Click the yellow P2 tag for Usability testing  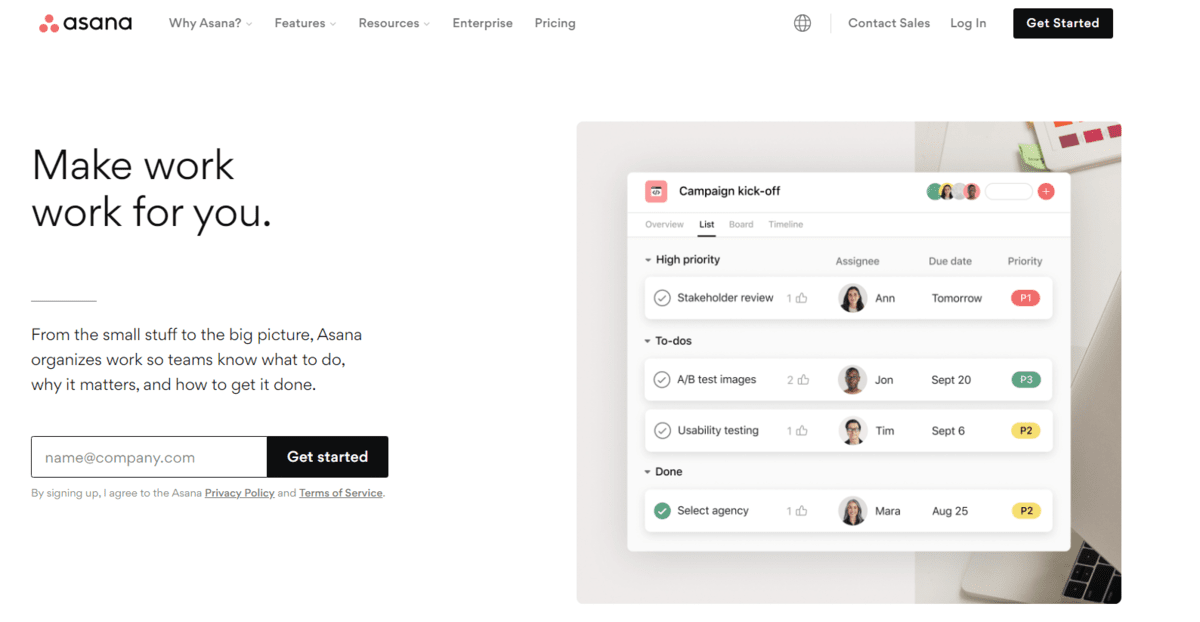coord(1026,431)
